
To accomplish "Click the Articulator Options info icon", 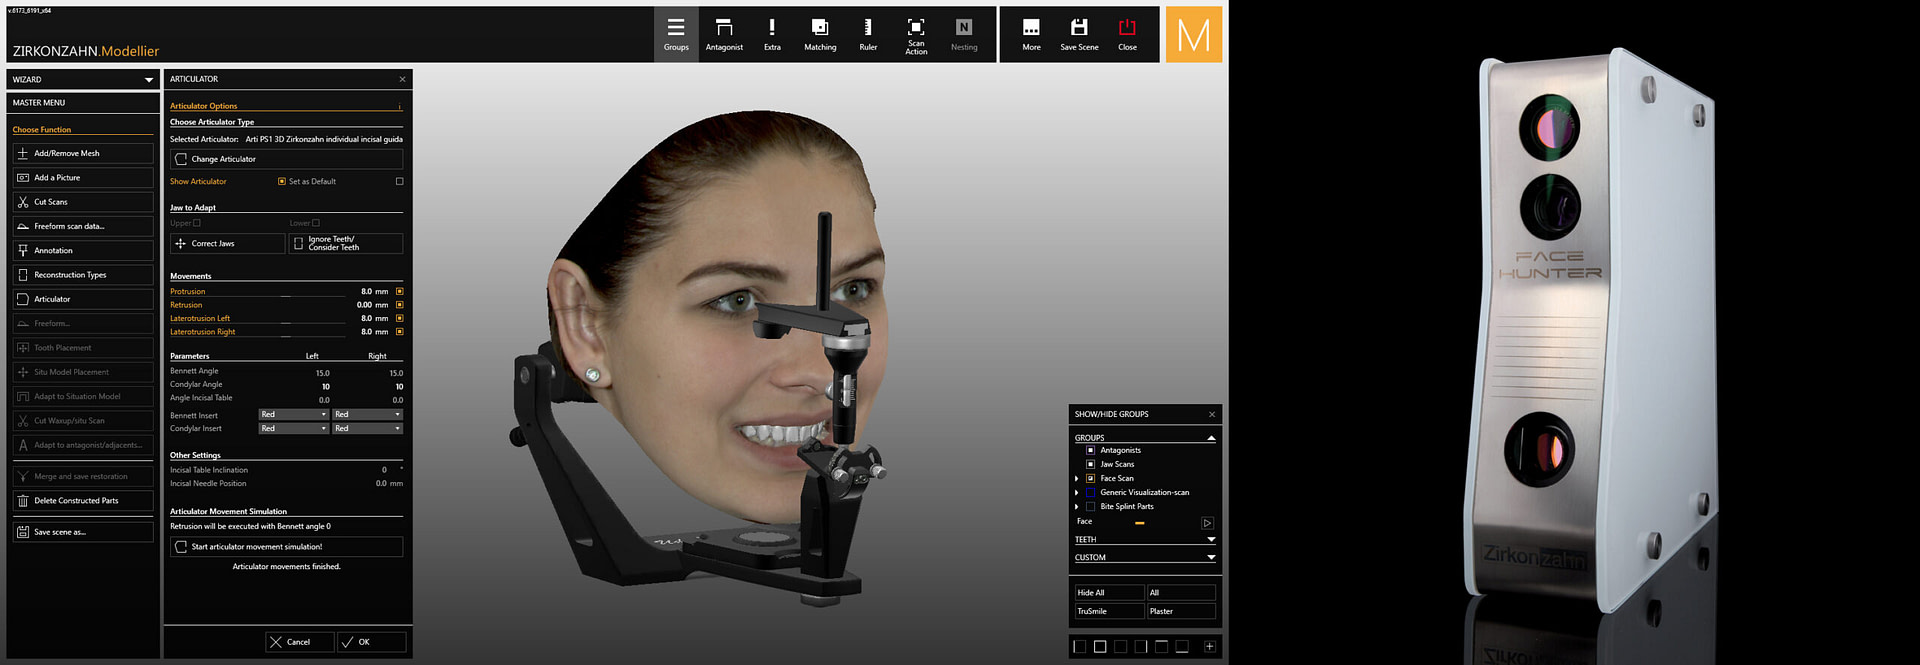I will click(x=399, y=106).
